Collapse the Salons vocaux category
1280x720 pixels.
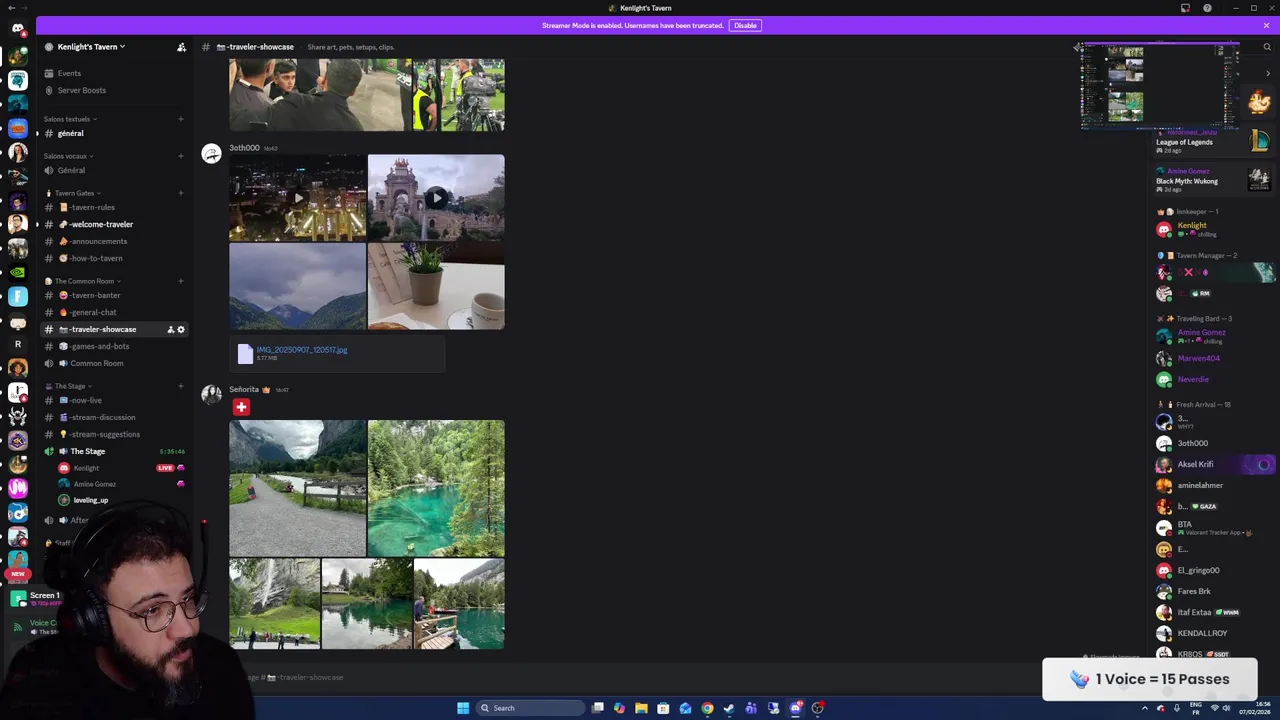point(68,156)
